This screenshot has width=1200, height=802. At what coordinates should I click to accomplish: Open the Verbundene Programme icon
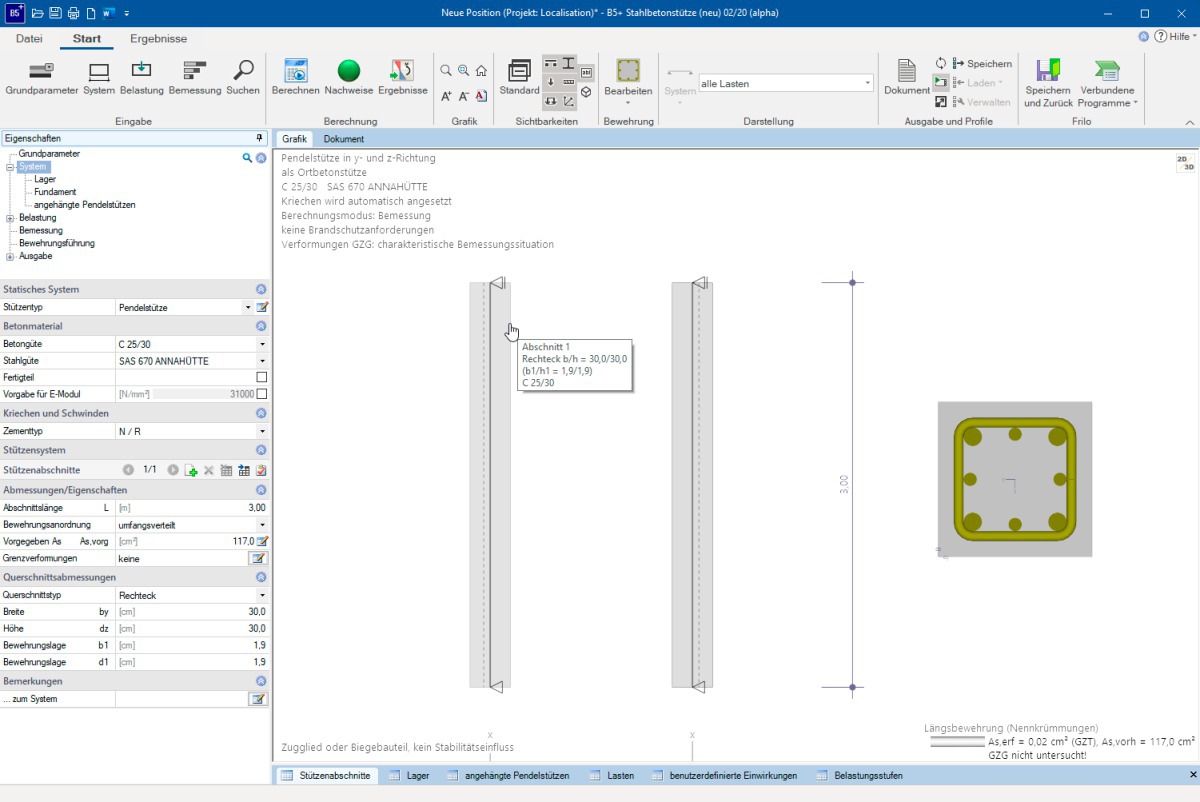coord(1107,70)
